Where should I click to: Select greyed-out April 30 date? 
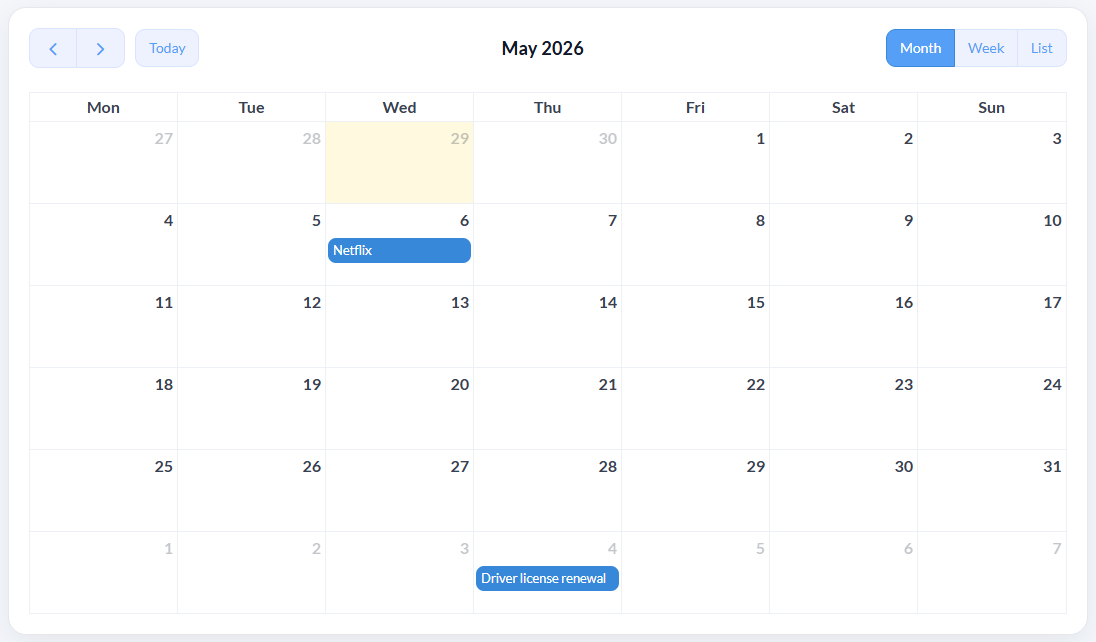pyautogui.click(x=547, y=163)
